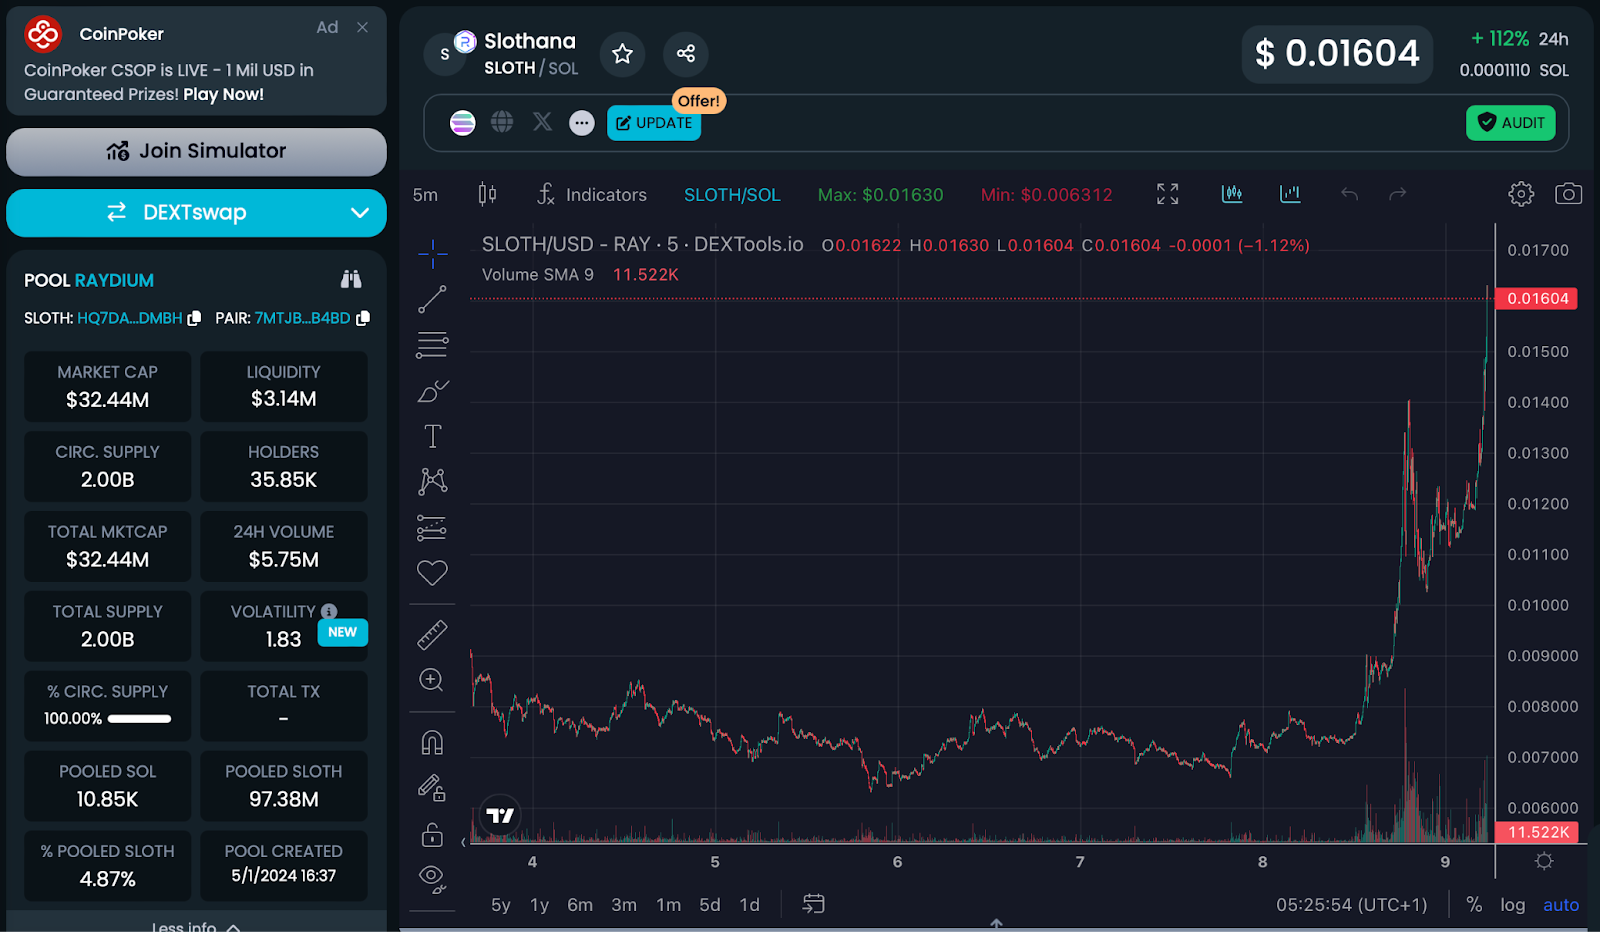Toggle log scale on price axis

point(1513,905)
